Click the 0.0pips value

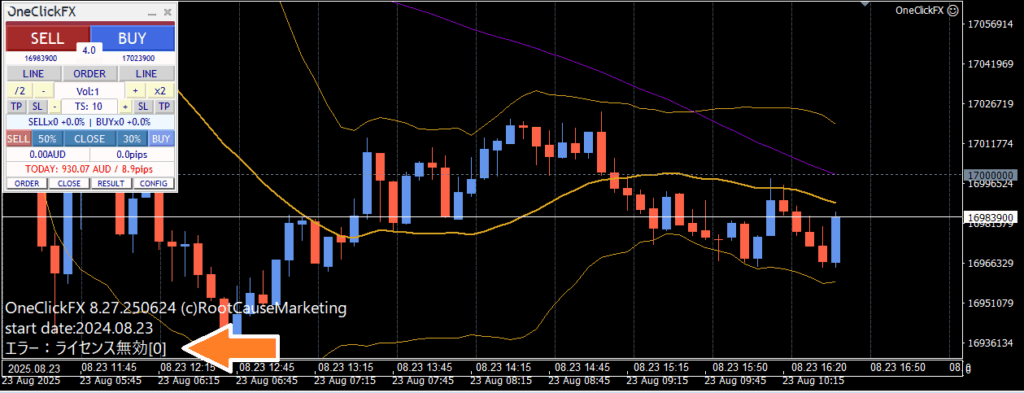[x=133, y=155]
